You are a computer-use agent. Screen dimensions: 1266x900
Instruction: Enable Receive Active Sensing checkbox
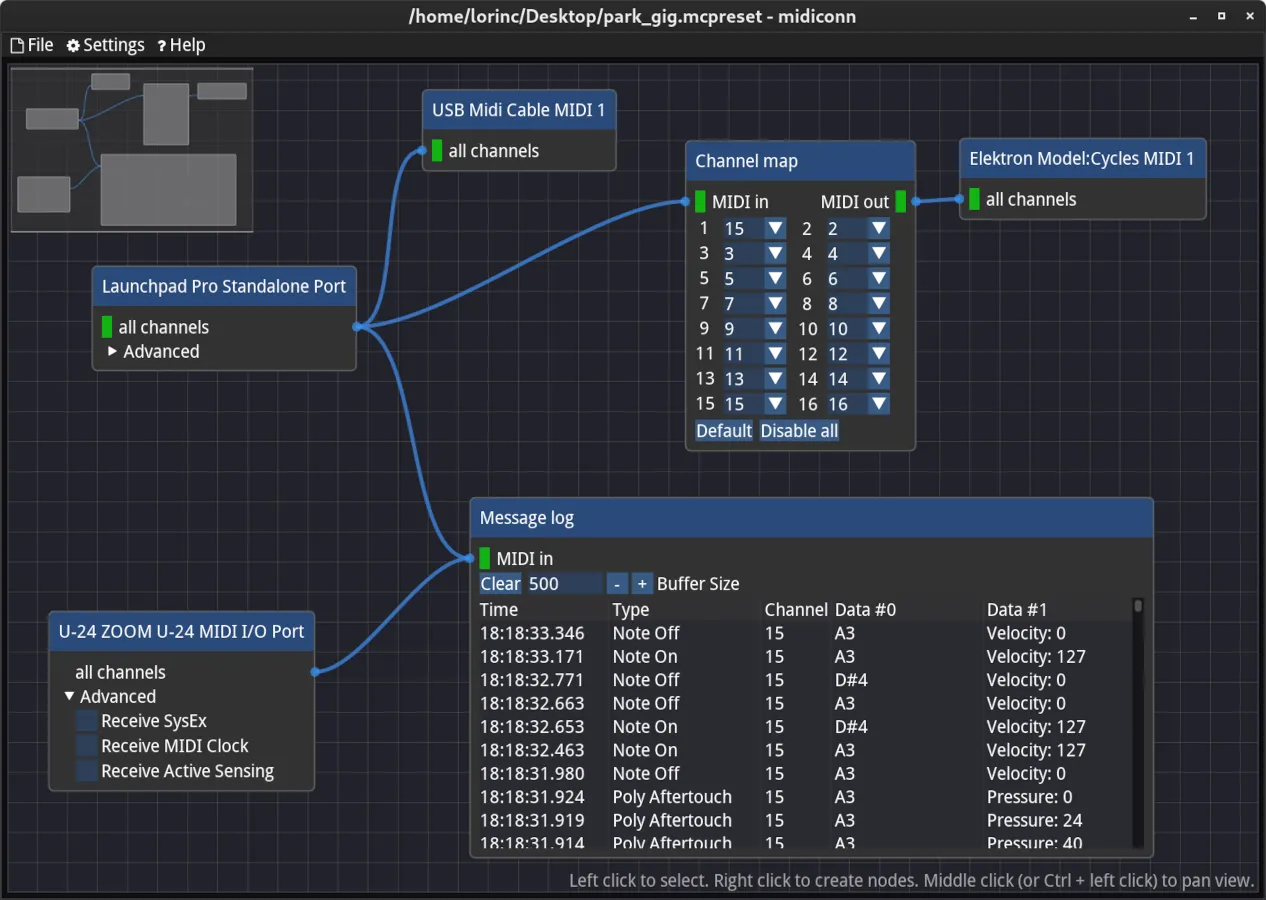[87, 771]
